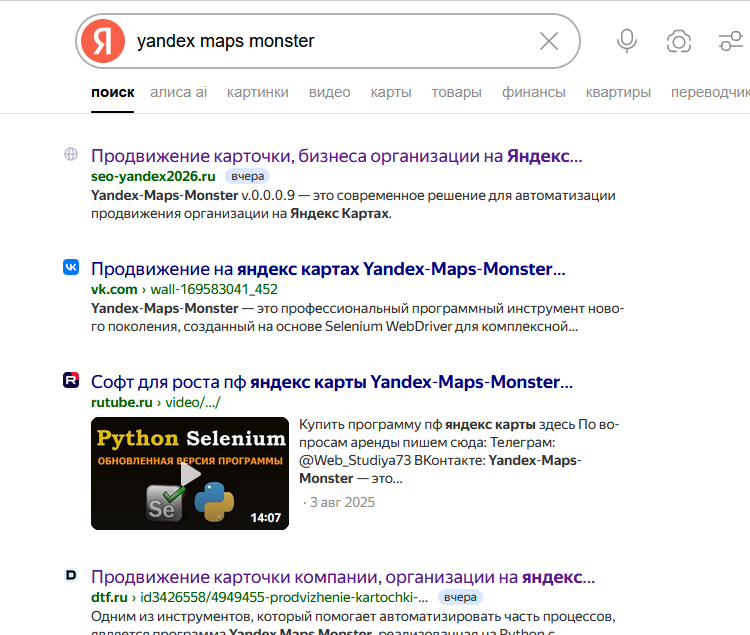Clear the search query with the X
This screenshot has width=750, height=635.
pos(549,41)
